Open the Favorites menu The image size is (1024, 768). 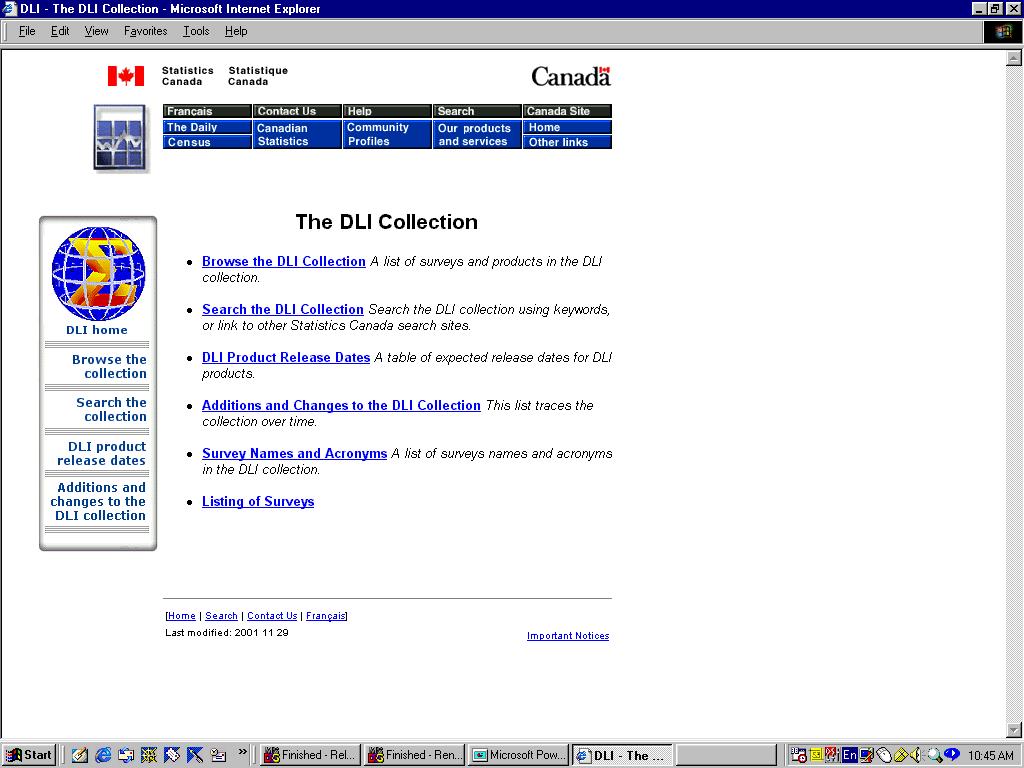point(146,31)
